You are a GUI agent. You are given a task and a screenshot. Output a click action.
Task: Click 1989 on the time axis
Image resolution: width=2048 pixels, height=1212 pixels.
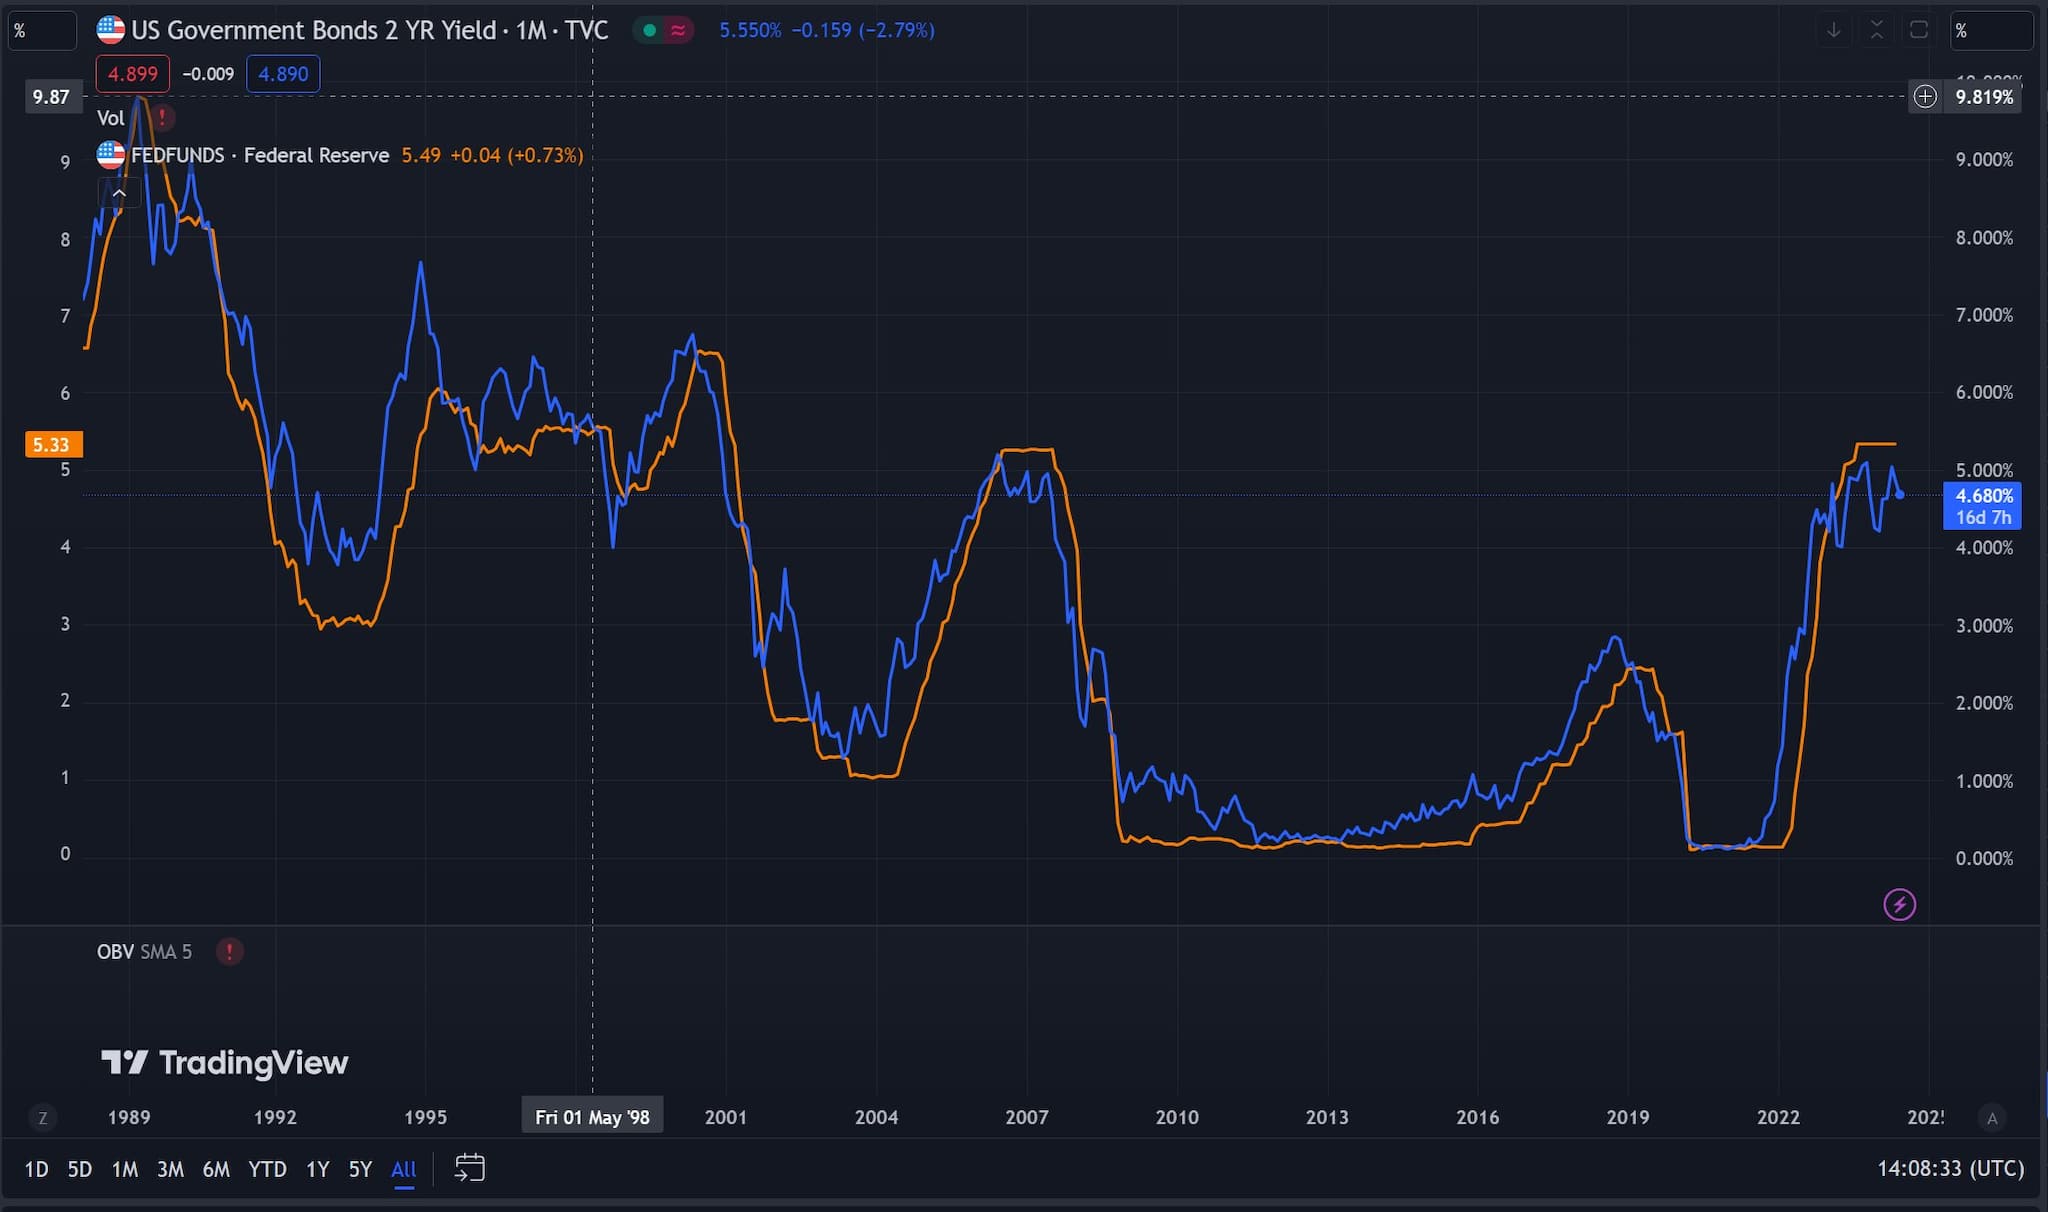[129, 1117]
